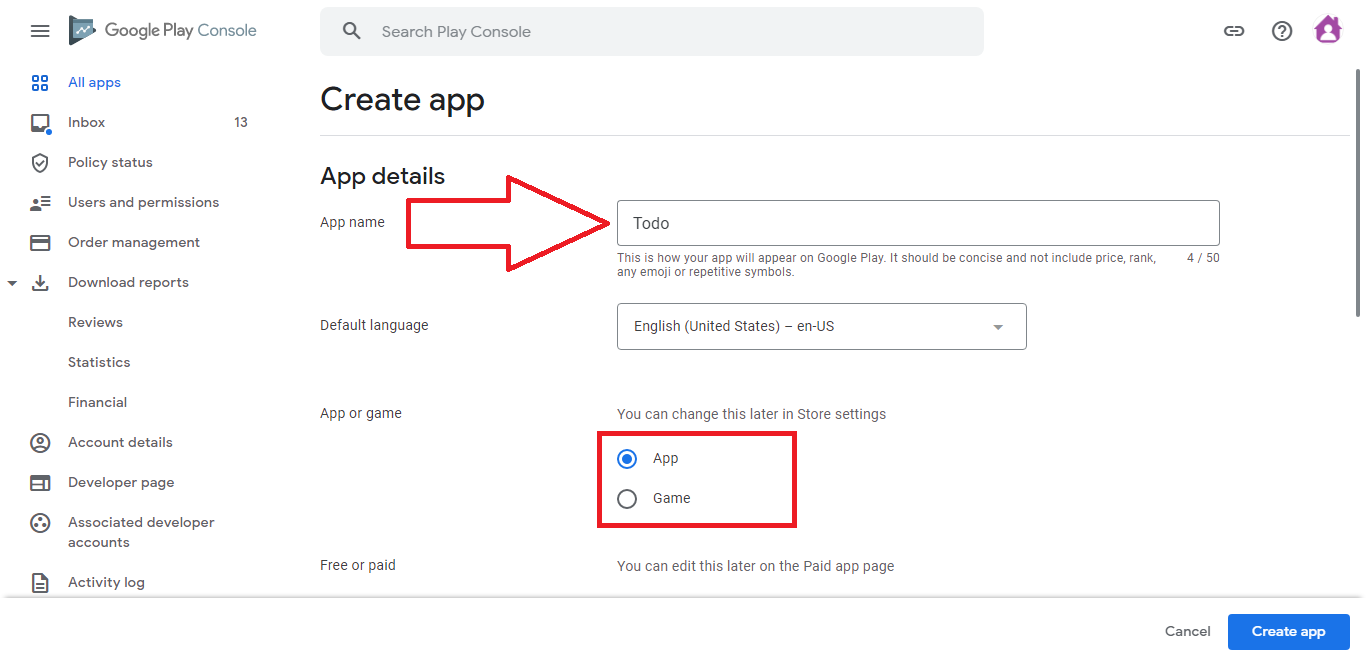Open the hamburger navigation menu

(40, 31)
